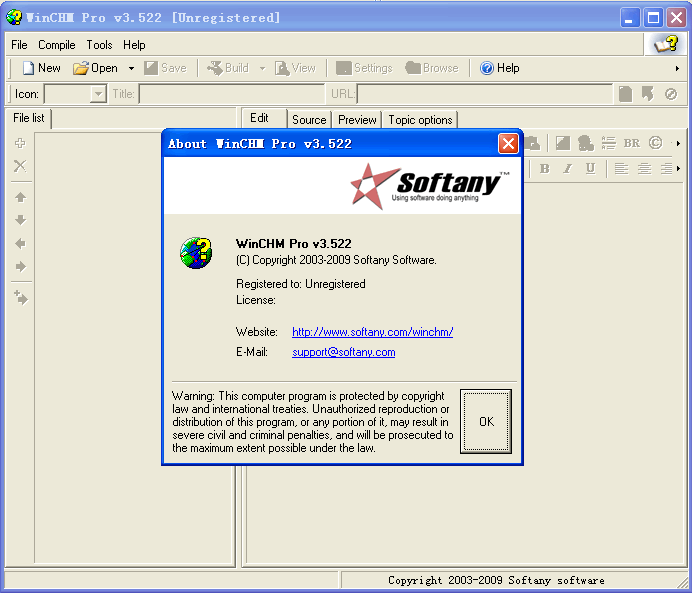Toggle italic formatting

(567, 168)
